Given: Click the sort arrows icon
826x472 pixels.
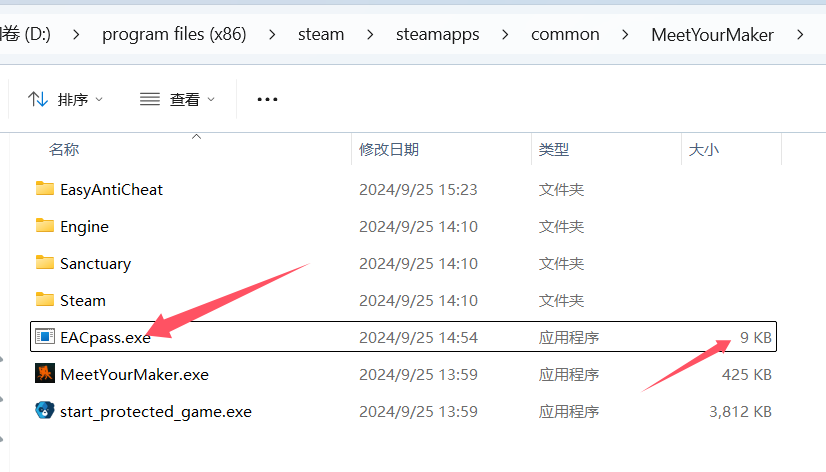Looking at the screenshot, I should [x=38, y=99].
